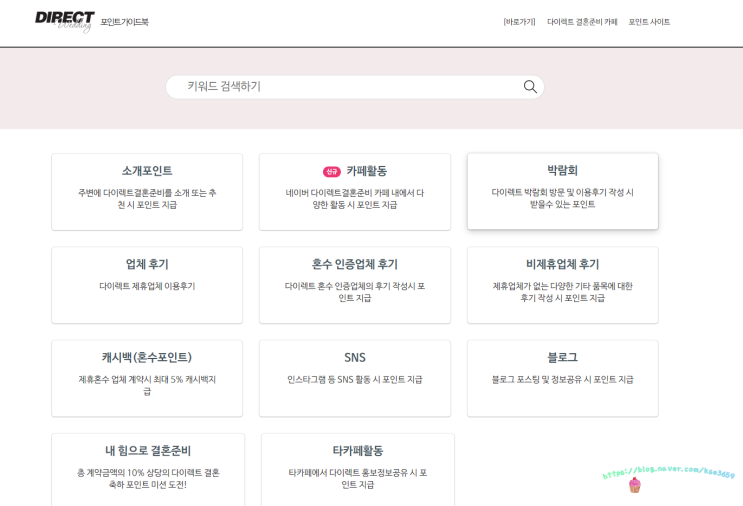
Task: Open the 다이렉트 결혼준비 카페 link
Action: [582, 22]
